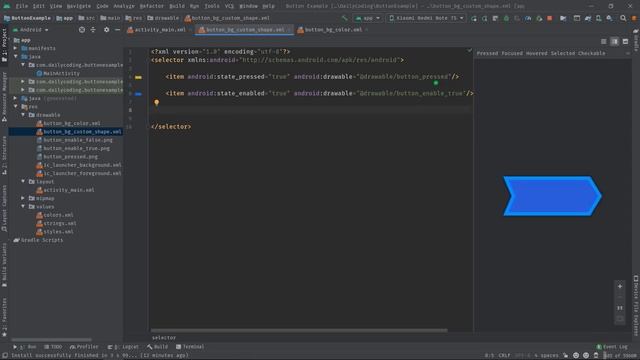Viewport: 640px width, 360px height.
Task: Open the Navigate menu
Action: point(79,6)
